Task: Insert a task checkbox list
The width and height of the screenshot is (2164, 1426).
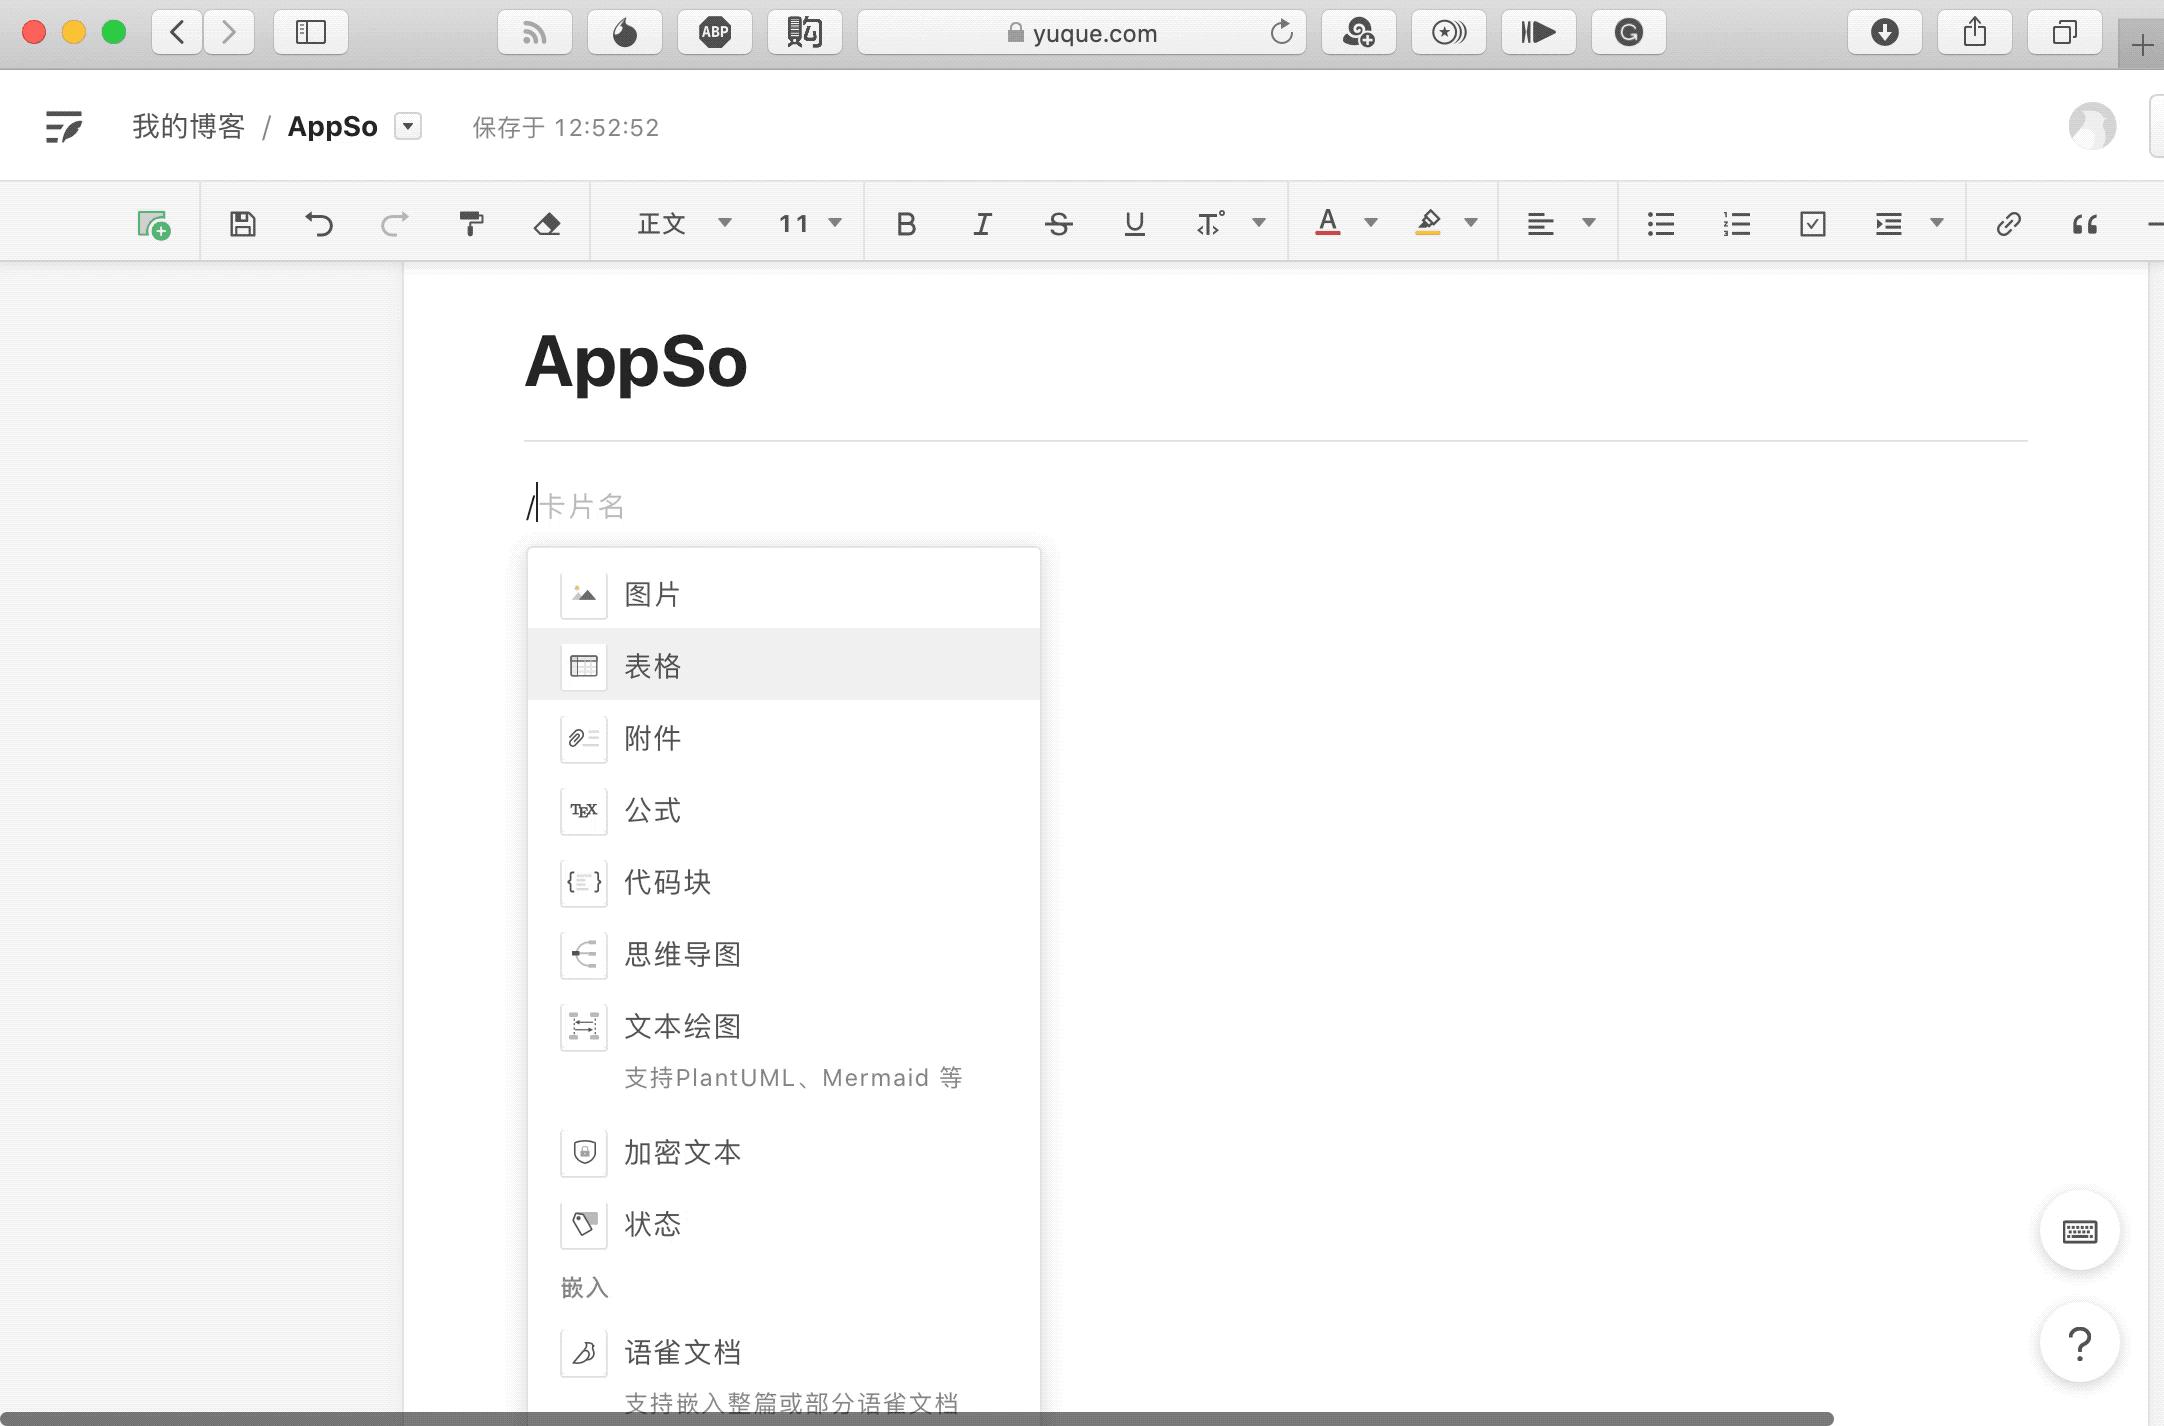Action: tap(1812, 224)
